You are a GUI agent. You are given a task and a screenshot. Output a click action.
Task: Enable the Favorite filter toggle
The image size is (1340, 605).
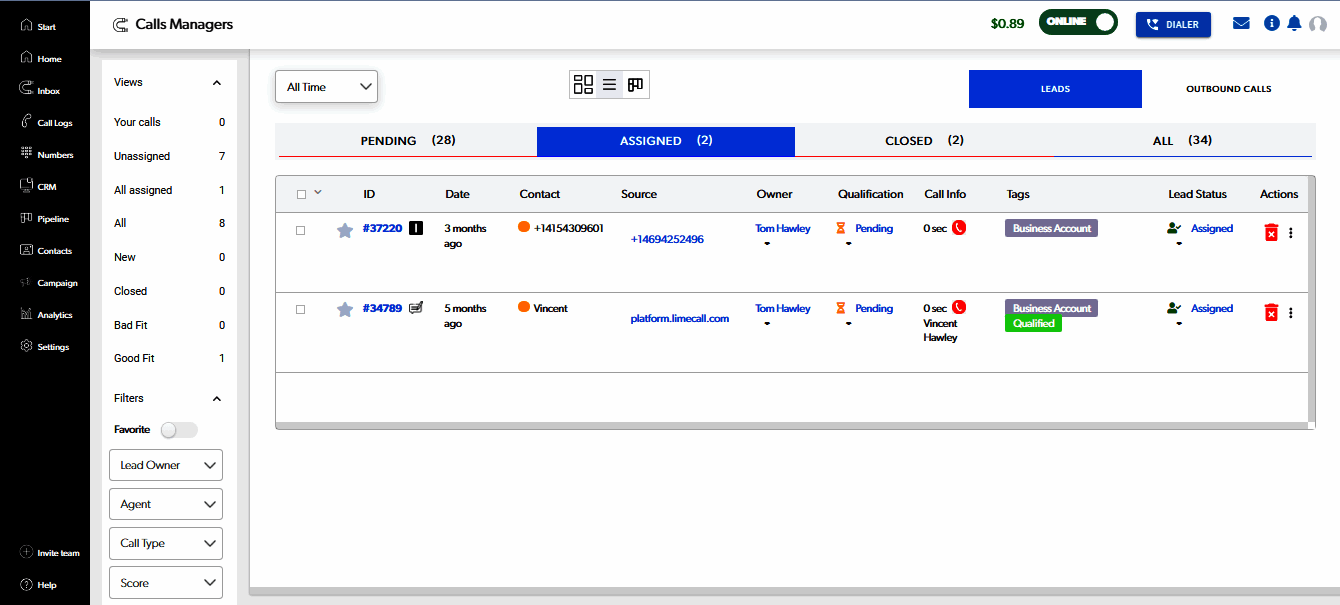tap(180, 430)
